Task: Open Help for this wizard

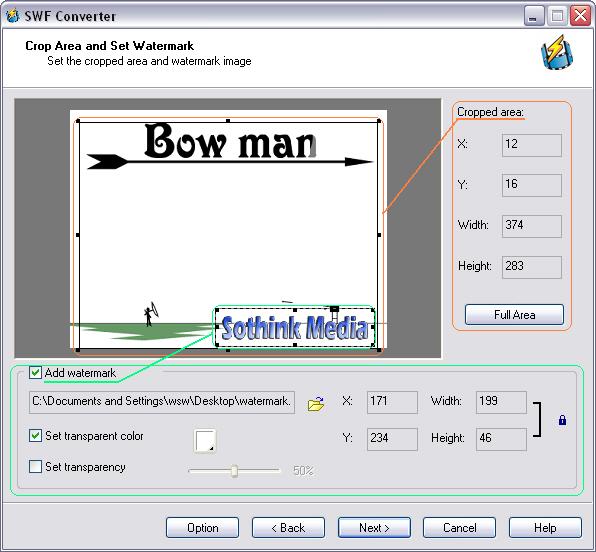Action: 545,528
